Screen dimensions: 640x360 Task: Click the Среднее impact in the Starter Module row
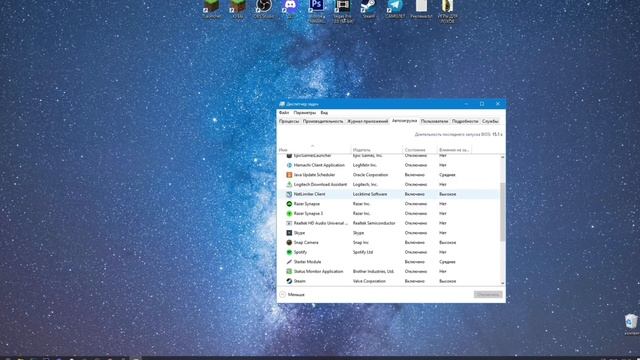click(x=447, y=262)
